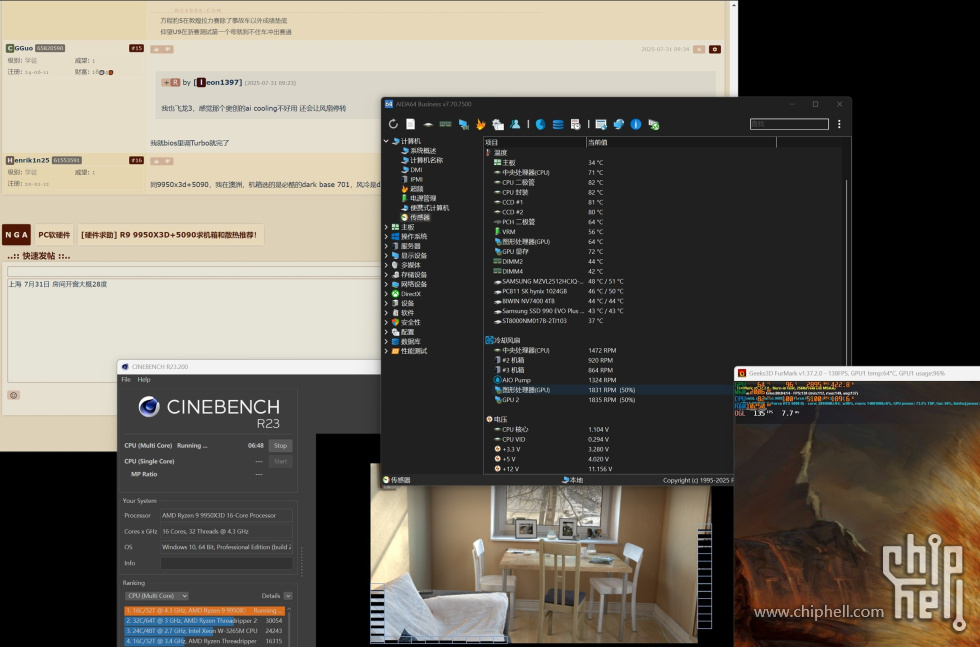
Task: Stop the Cinebench multi core test
Action: tap(280, 446)
